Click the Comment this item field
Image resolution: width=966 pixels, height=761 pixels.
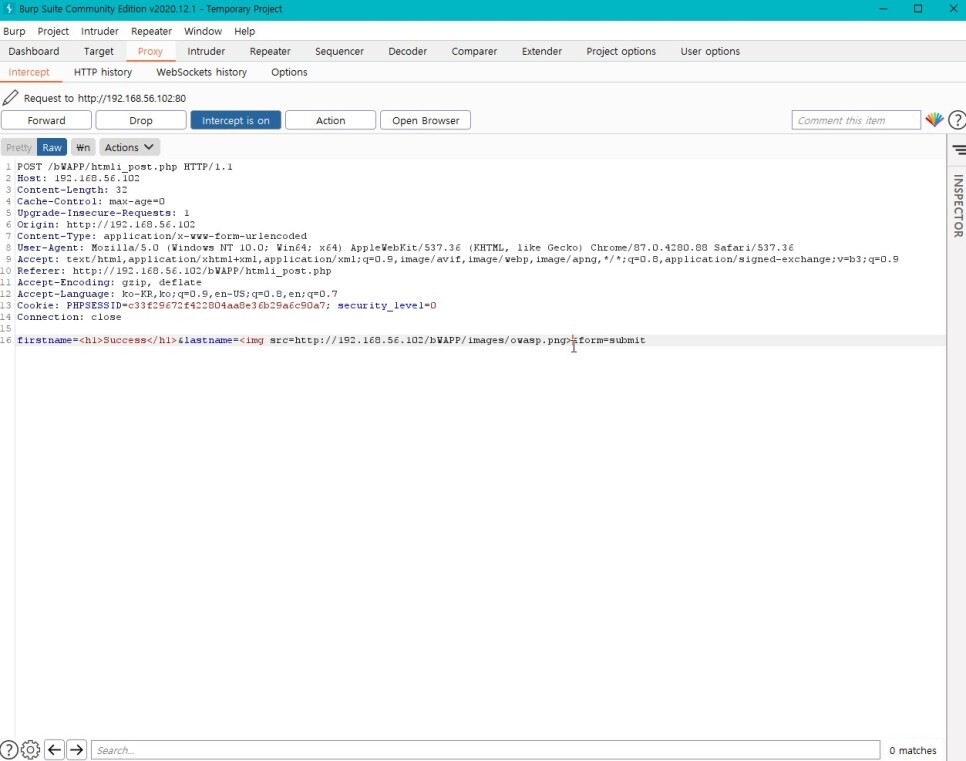click(856, 120)
